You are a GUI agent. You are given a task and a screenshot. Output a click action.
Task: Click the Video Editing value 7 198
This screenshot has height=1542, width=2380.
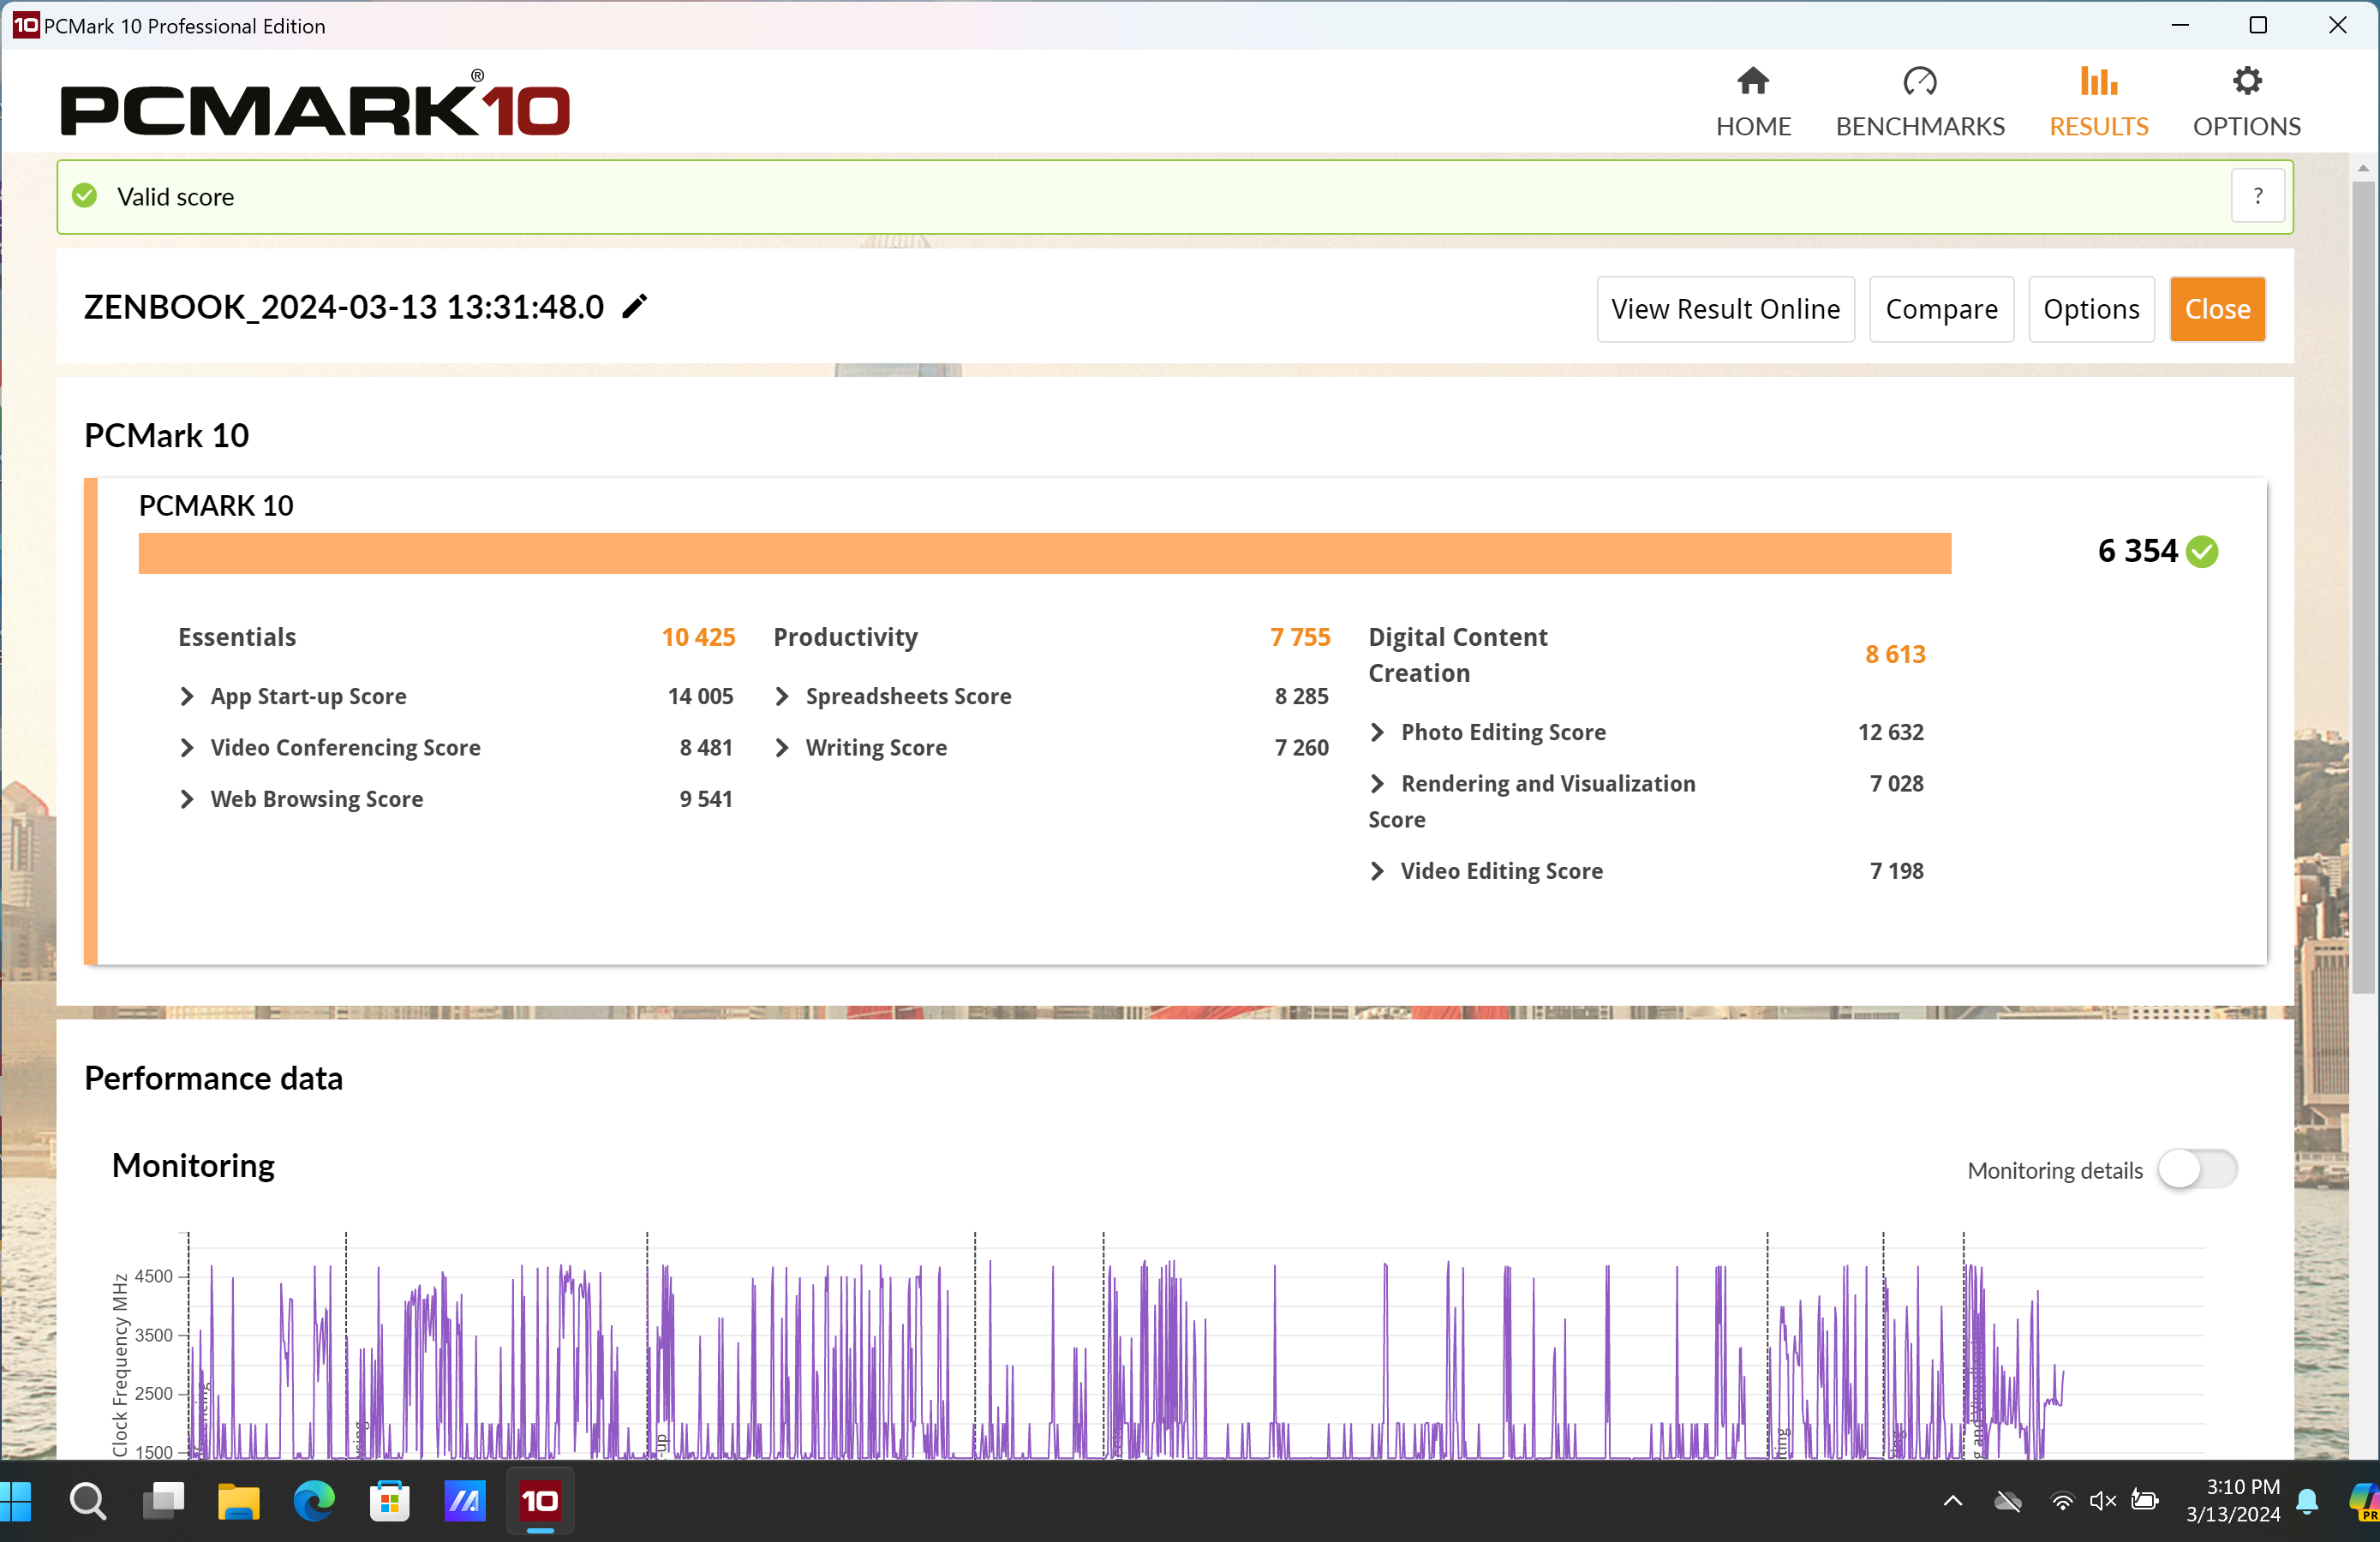coord(1896,871)
